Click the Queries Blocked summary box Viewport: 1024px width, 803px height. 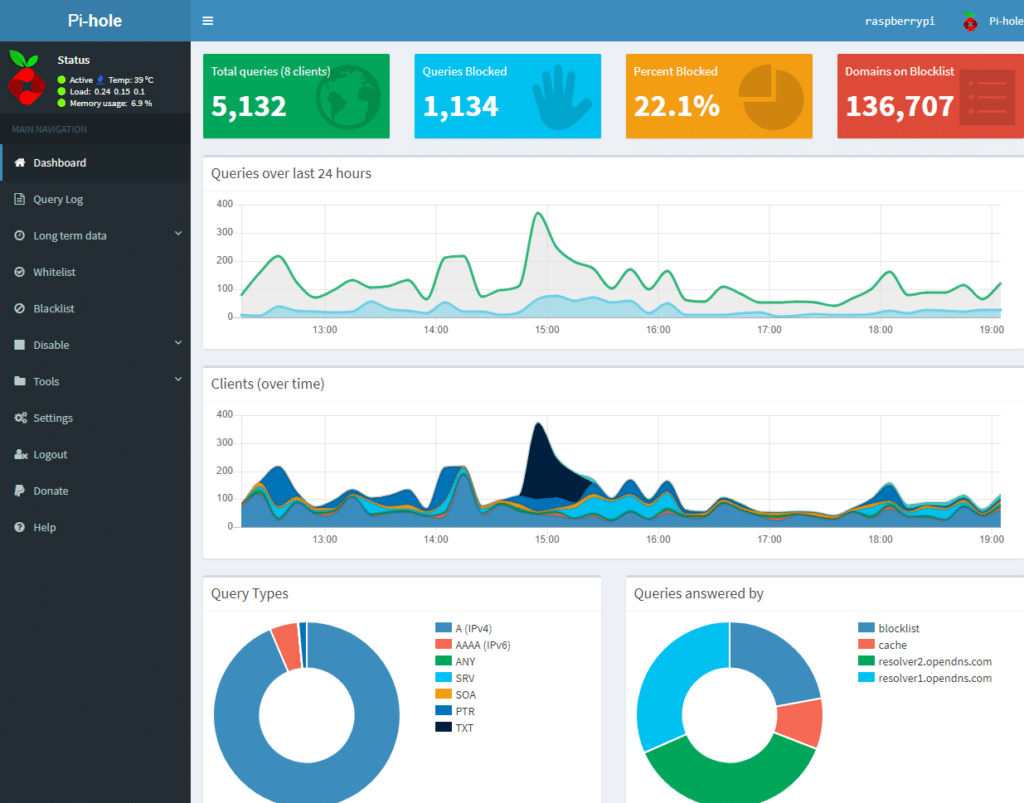point(507,96)
